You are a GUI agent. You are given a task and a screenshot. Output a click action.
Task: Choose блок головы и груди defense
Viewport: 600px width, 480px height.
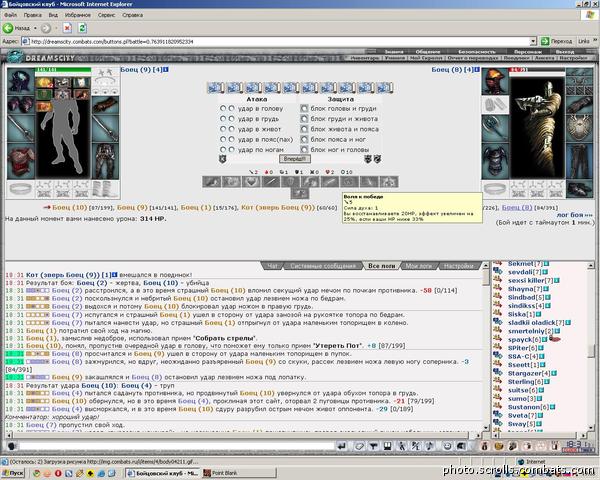304,108
